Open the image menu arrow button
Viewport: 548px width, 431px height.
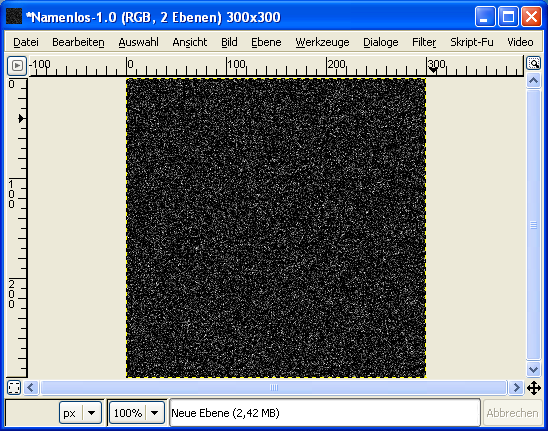coord(17,65)
